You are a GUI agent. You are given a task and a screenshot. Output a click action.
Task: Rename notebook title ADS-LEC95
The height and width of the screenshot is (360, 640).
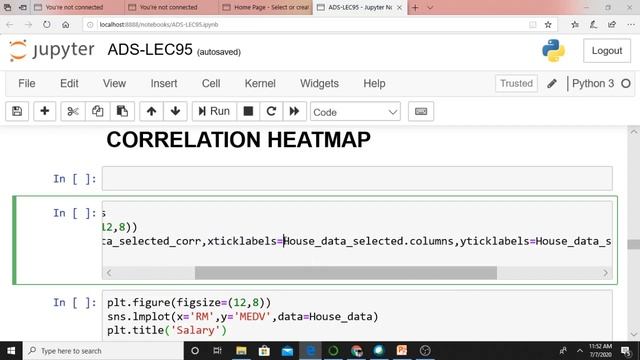click(150, 50)
